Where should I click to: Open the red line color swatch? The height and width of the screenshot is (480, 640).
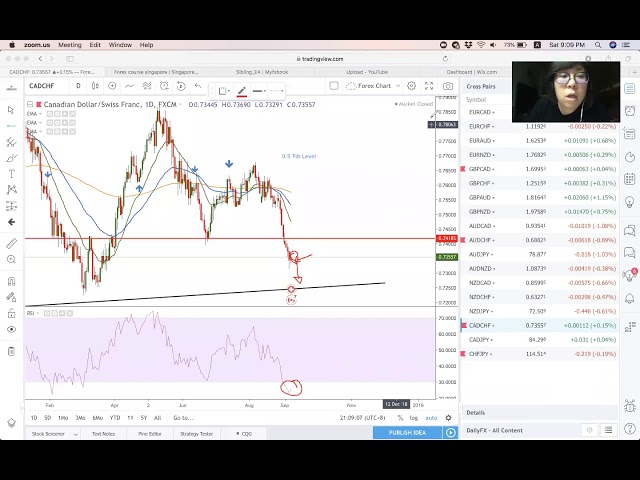pyautogui.click(x=242, y=92)
